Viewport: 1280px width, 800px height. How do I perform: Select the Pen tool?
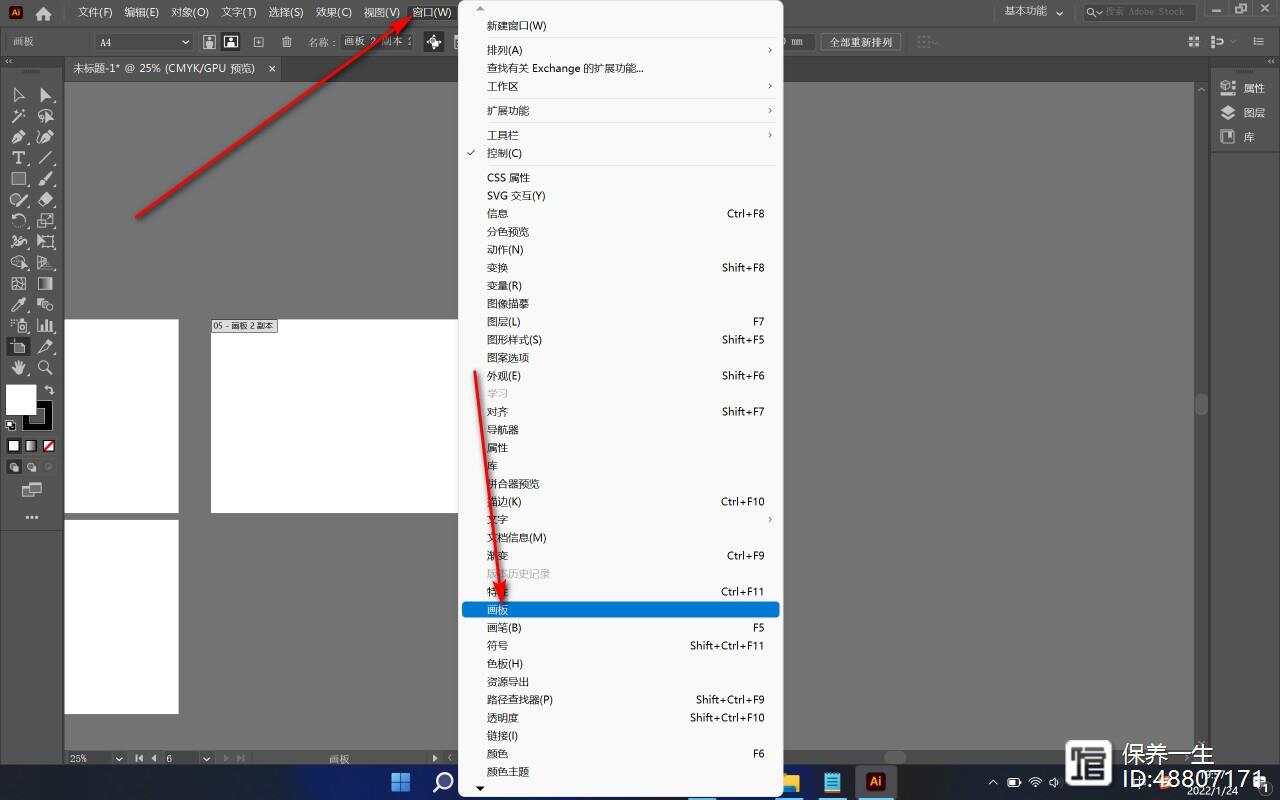[19, 137]
